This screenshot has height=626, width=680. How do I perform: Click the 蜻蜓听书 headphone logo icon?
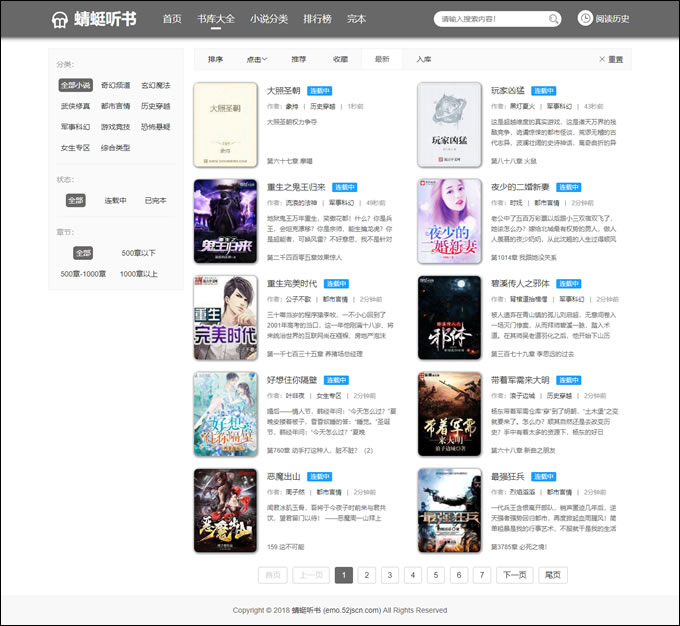click(62, 19)
